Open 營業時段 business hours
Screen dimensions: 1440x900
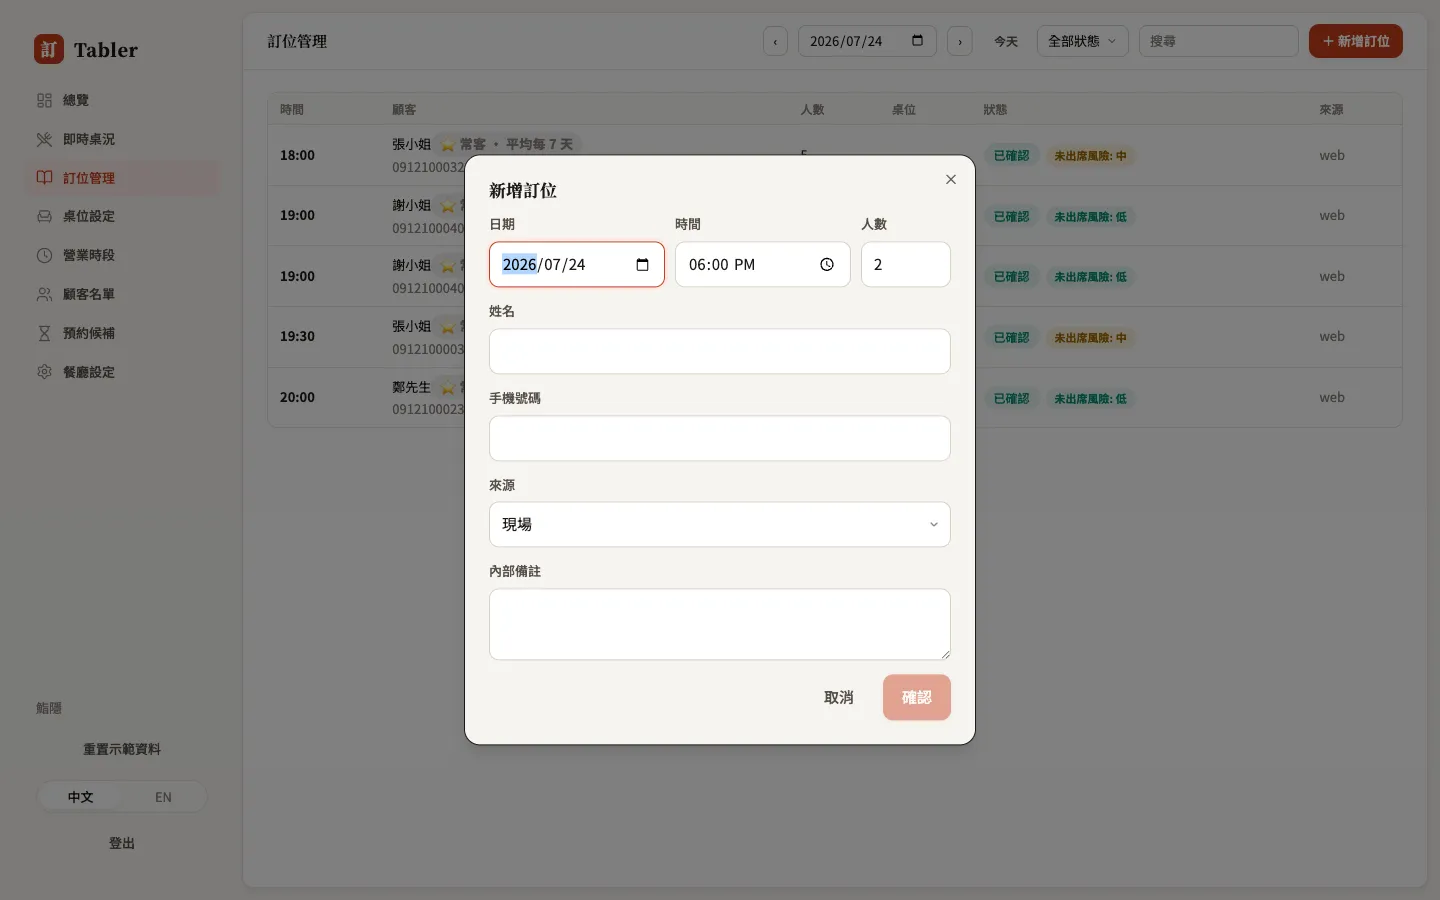coord(121,255)
